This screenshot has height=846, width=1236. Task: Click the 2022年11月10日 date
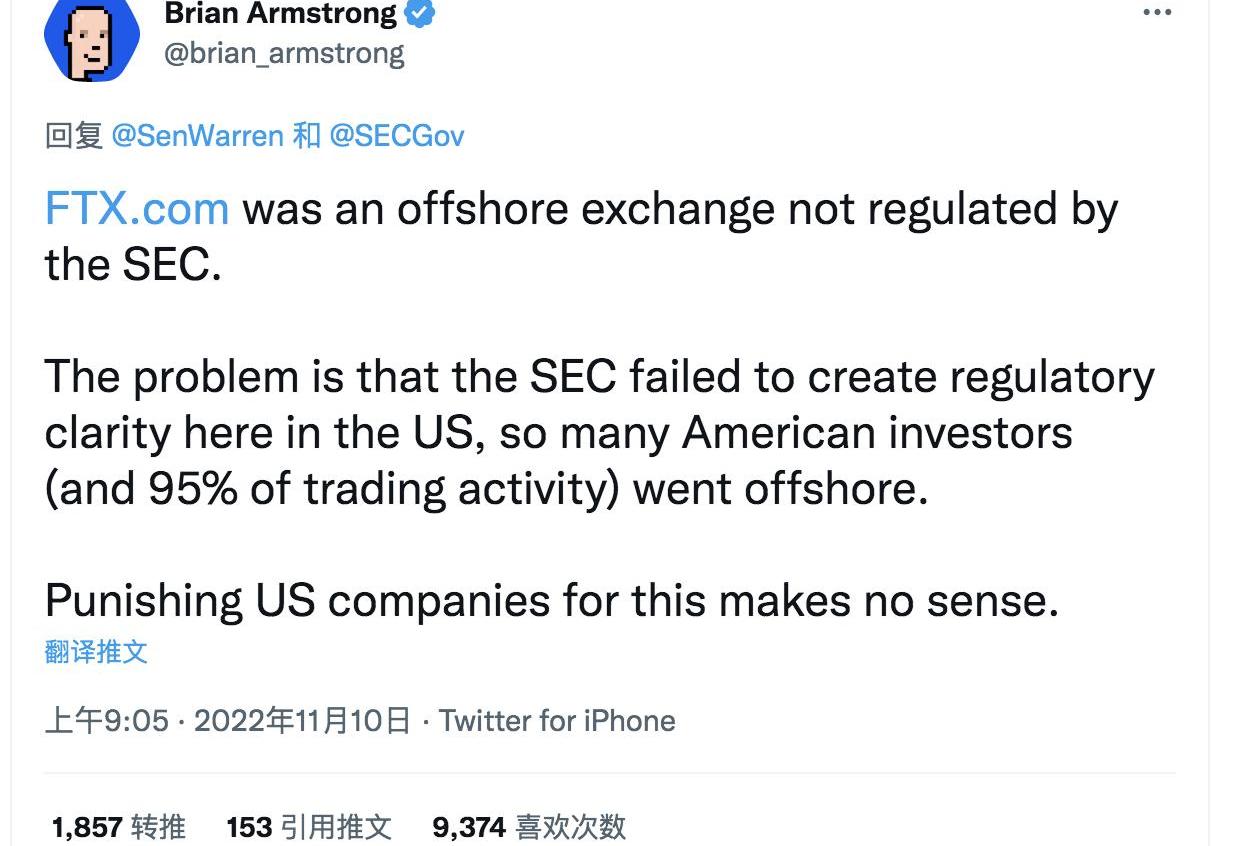302,721
